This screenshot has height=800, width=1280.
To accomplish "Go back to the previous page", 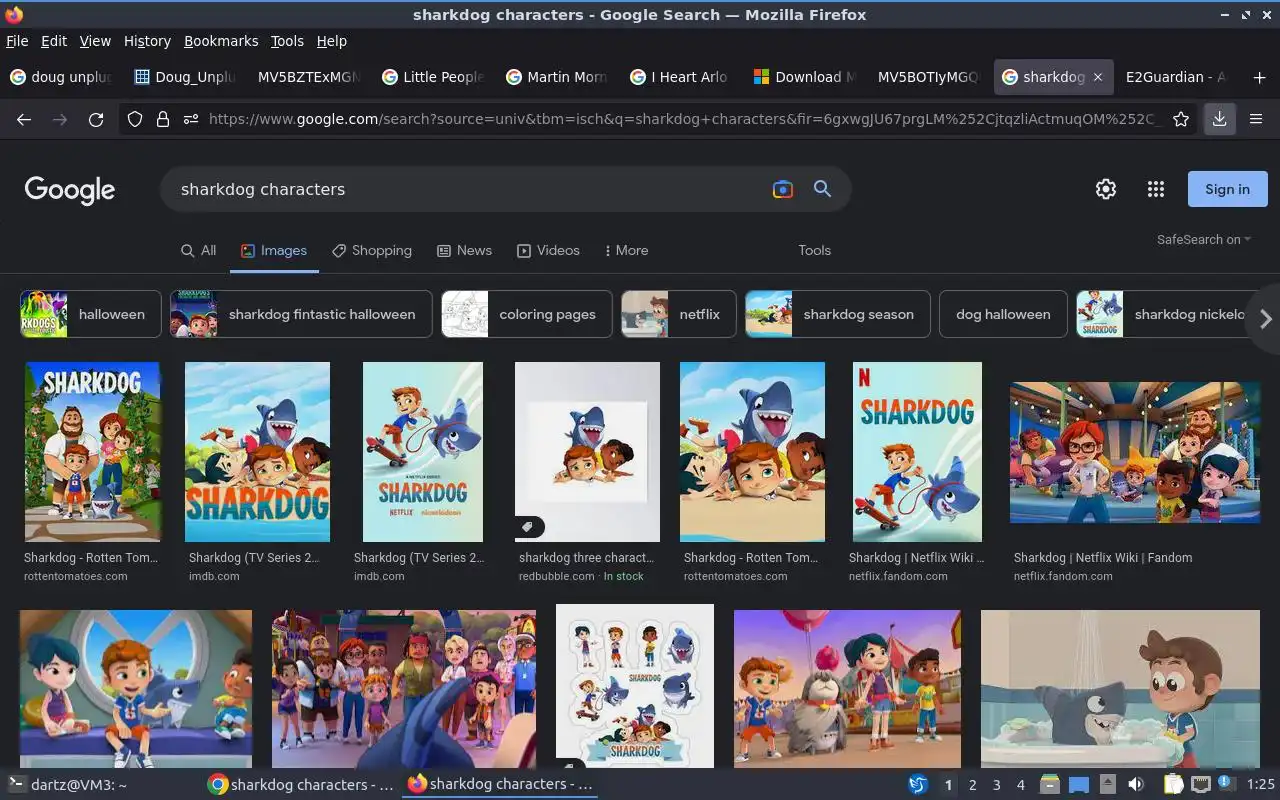I will click(x=24, y=119).
